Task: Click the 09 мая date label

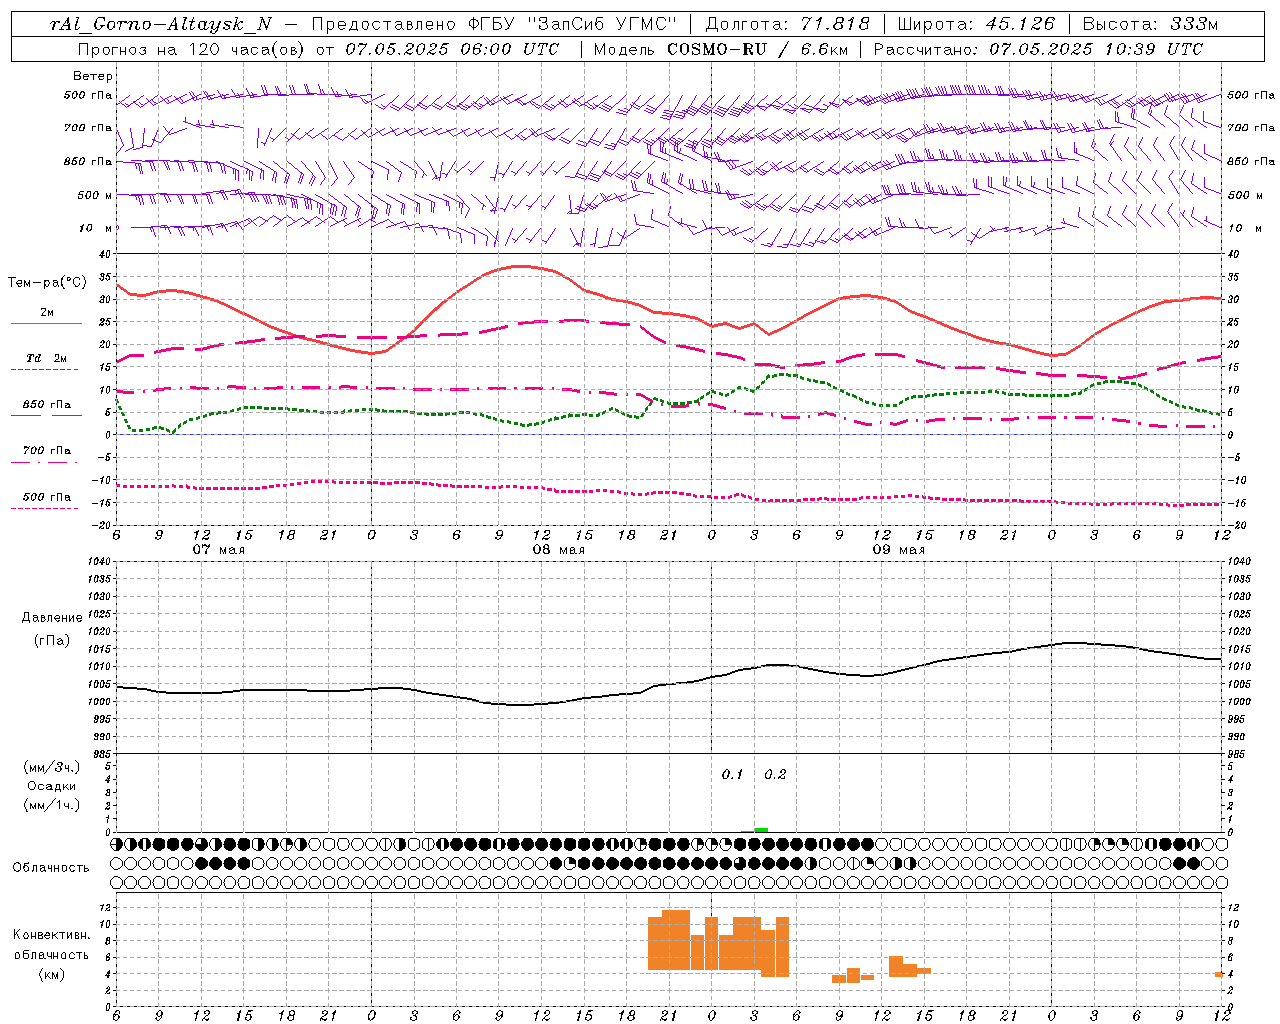Action: point(898,550)
